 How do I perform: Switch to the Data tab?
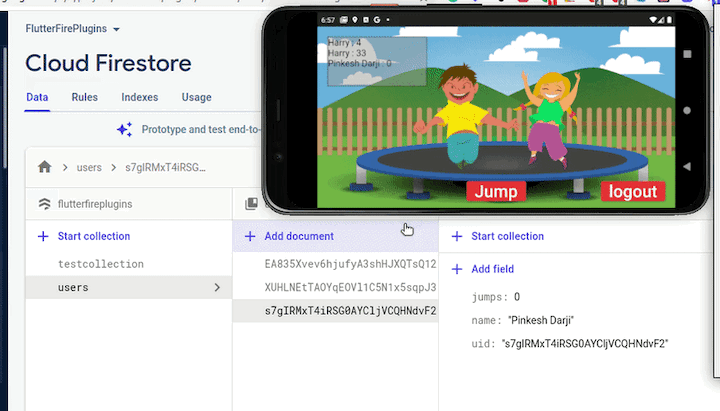37,97
